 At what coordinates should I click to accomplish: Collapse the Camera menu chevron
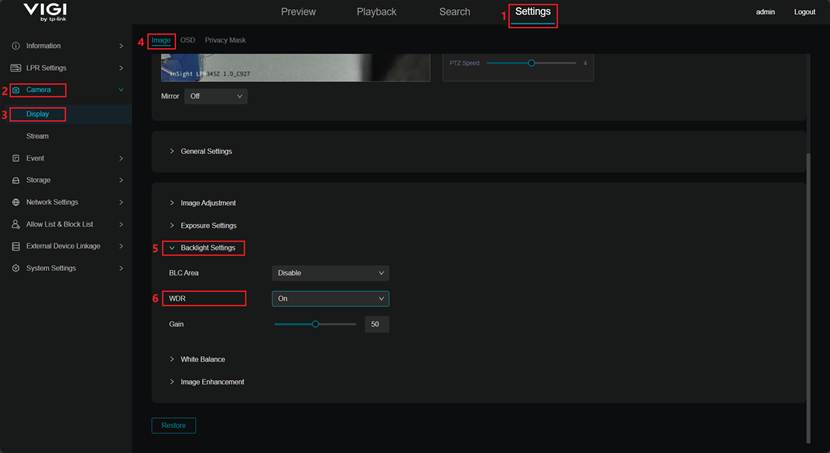pos(121,90)
